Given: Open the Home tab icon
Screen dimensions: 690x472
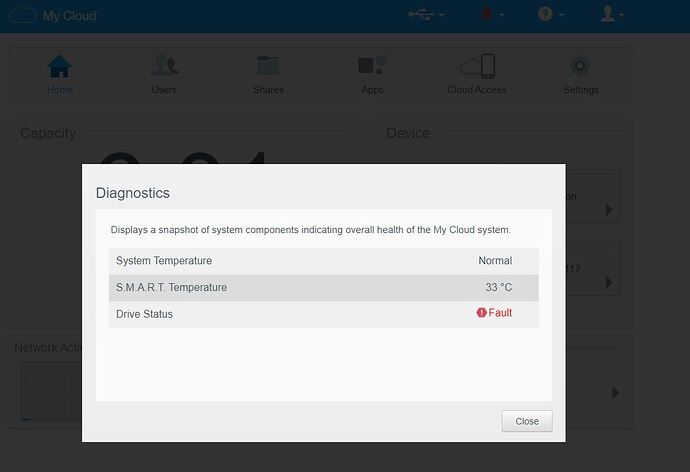Looking at the screenshot, I should (59, 66).
